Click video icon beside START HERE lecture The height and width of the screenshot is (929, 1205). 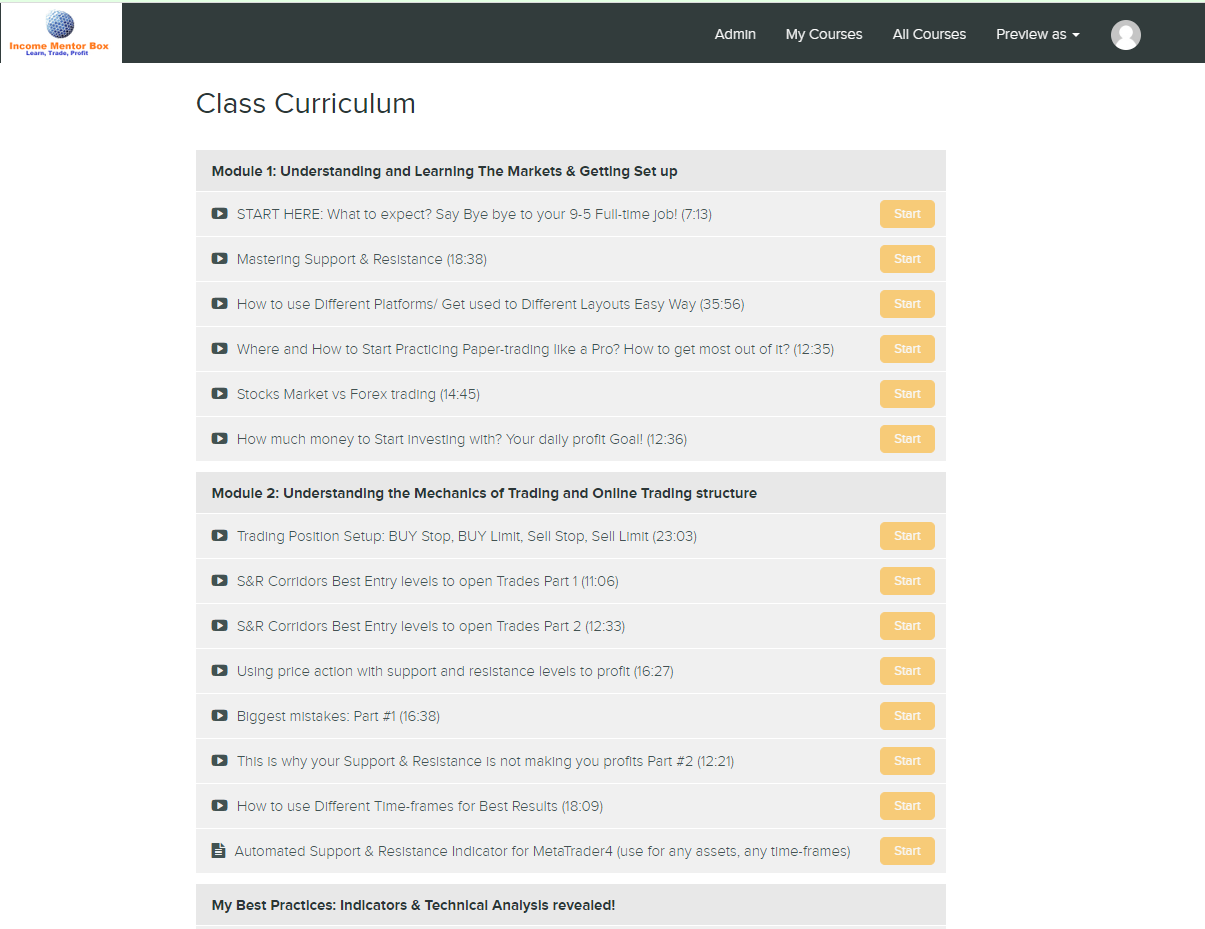(220, 214)
